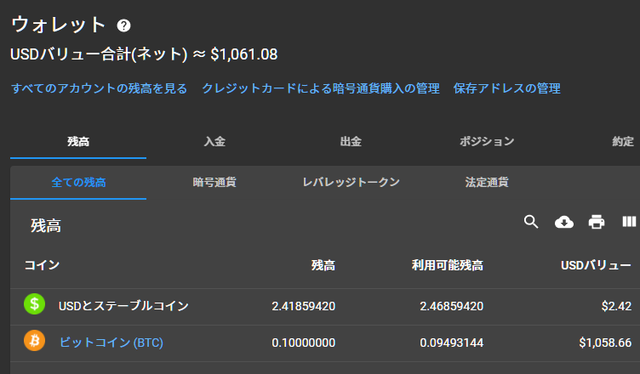Open the ビットコイン (BTC) link

111,342
